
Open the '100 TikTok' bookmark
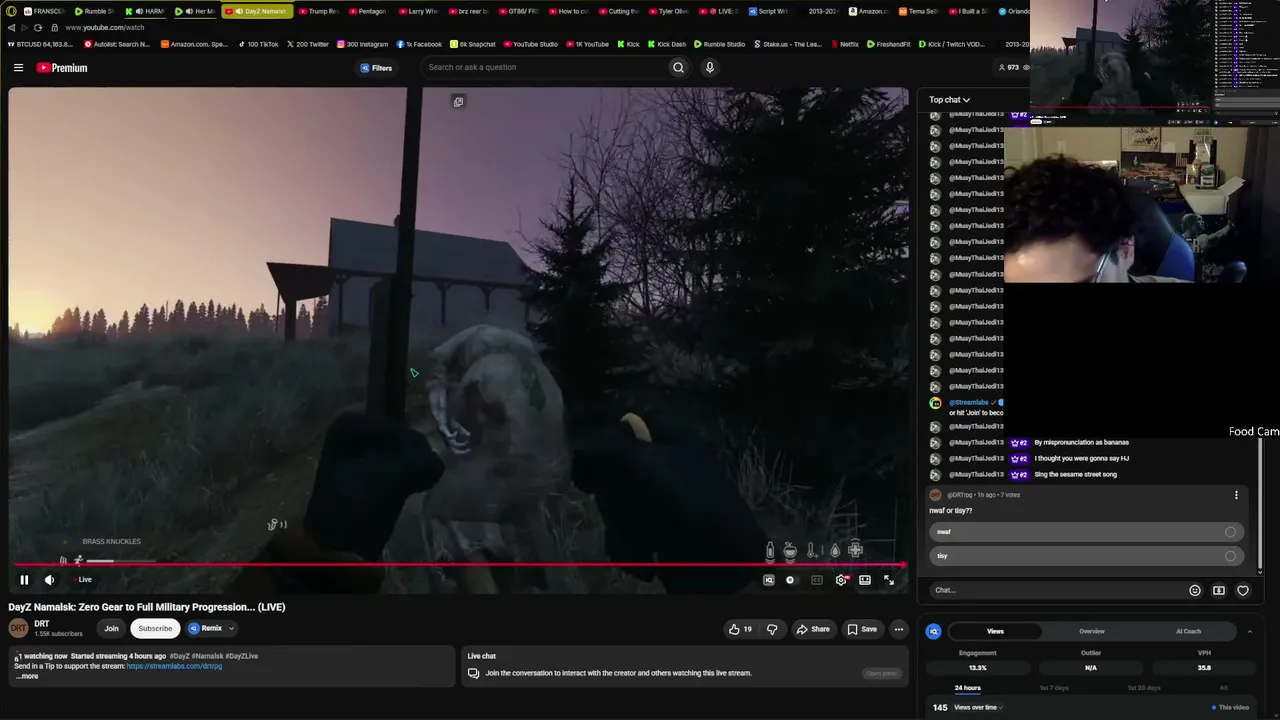tap(258, 44)
